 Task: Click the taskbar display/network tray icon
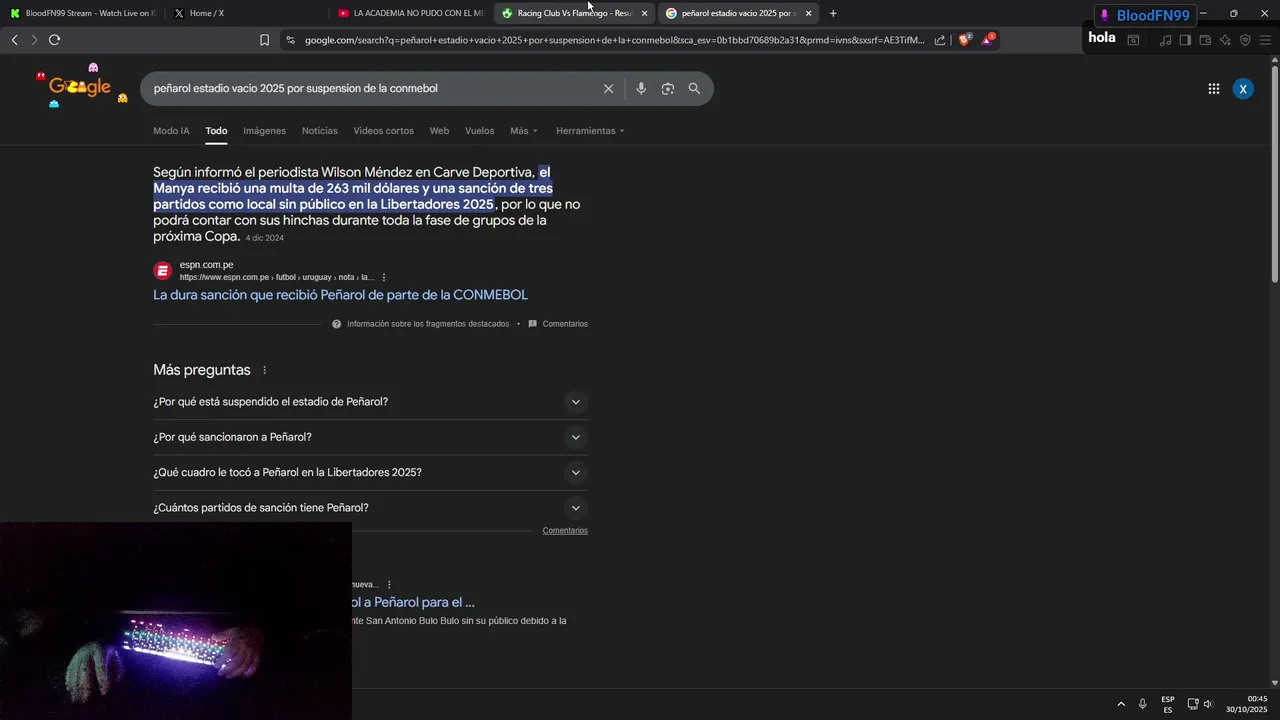click(1193, 704)
